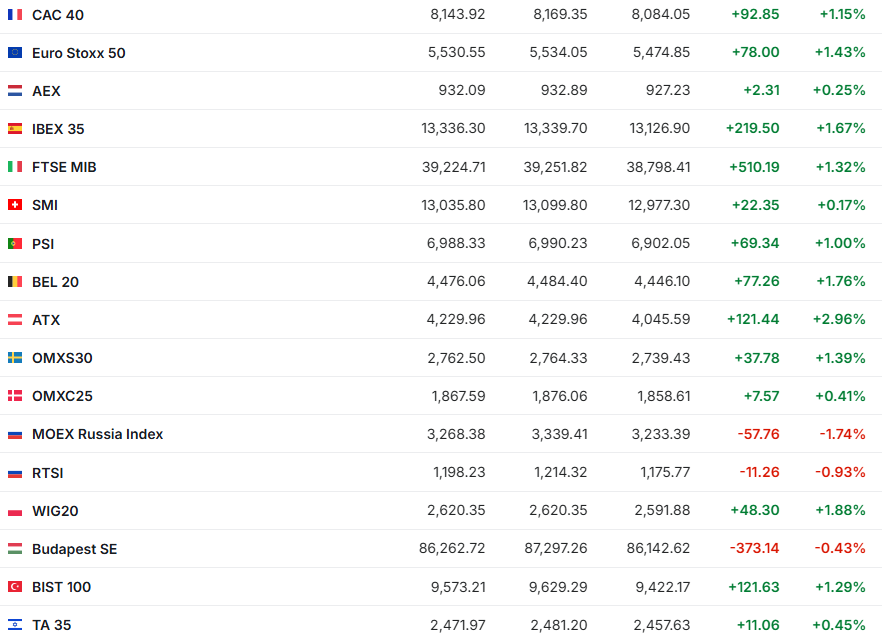Click the French flag icon beside CAC 40
This screenshot has height=637, width=882.
point(15,14)
